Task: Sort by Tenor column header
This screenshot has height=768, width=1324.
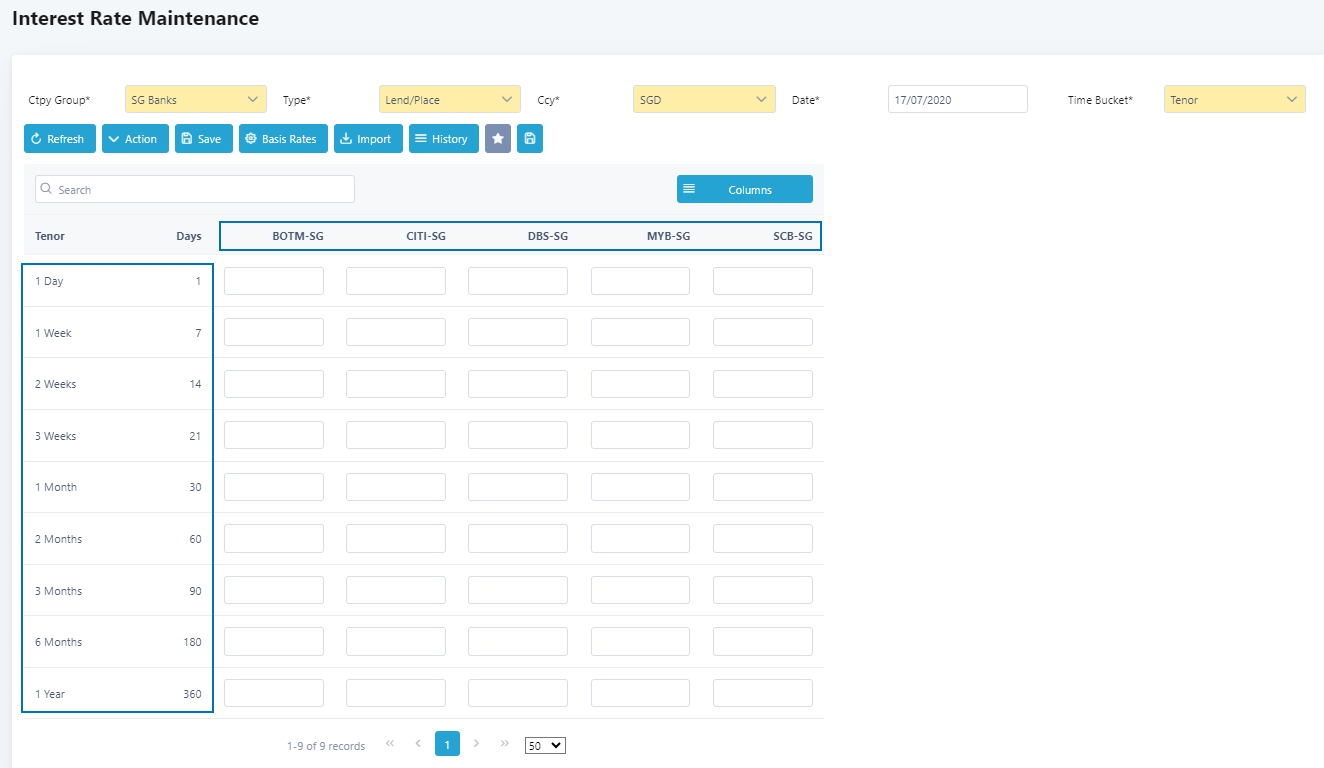Action: [50, 236]
